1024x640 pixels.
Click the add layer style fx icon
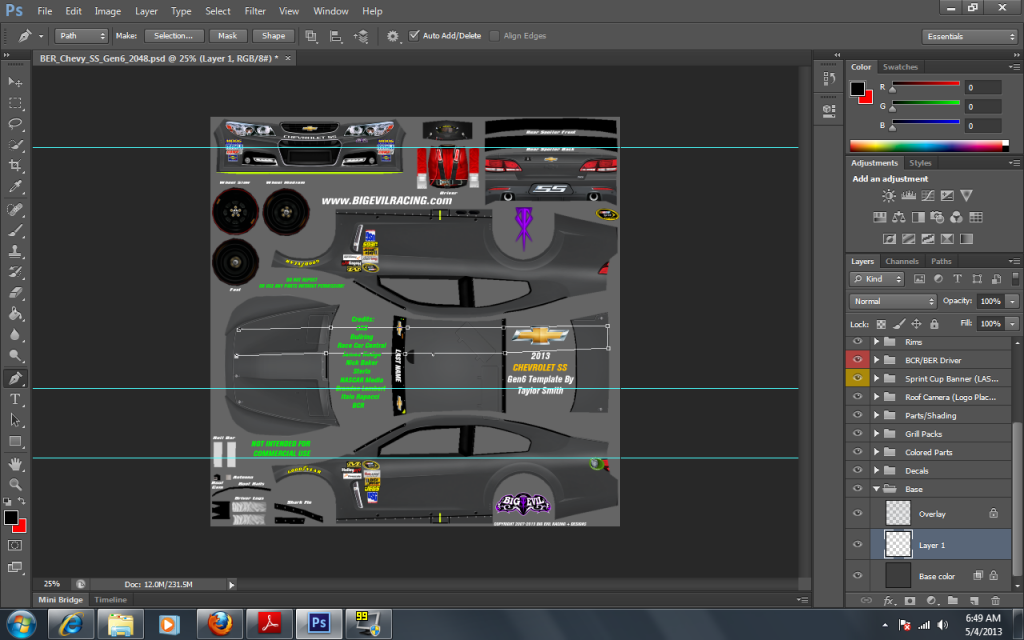pyautogui.click(x=888, y=600)
